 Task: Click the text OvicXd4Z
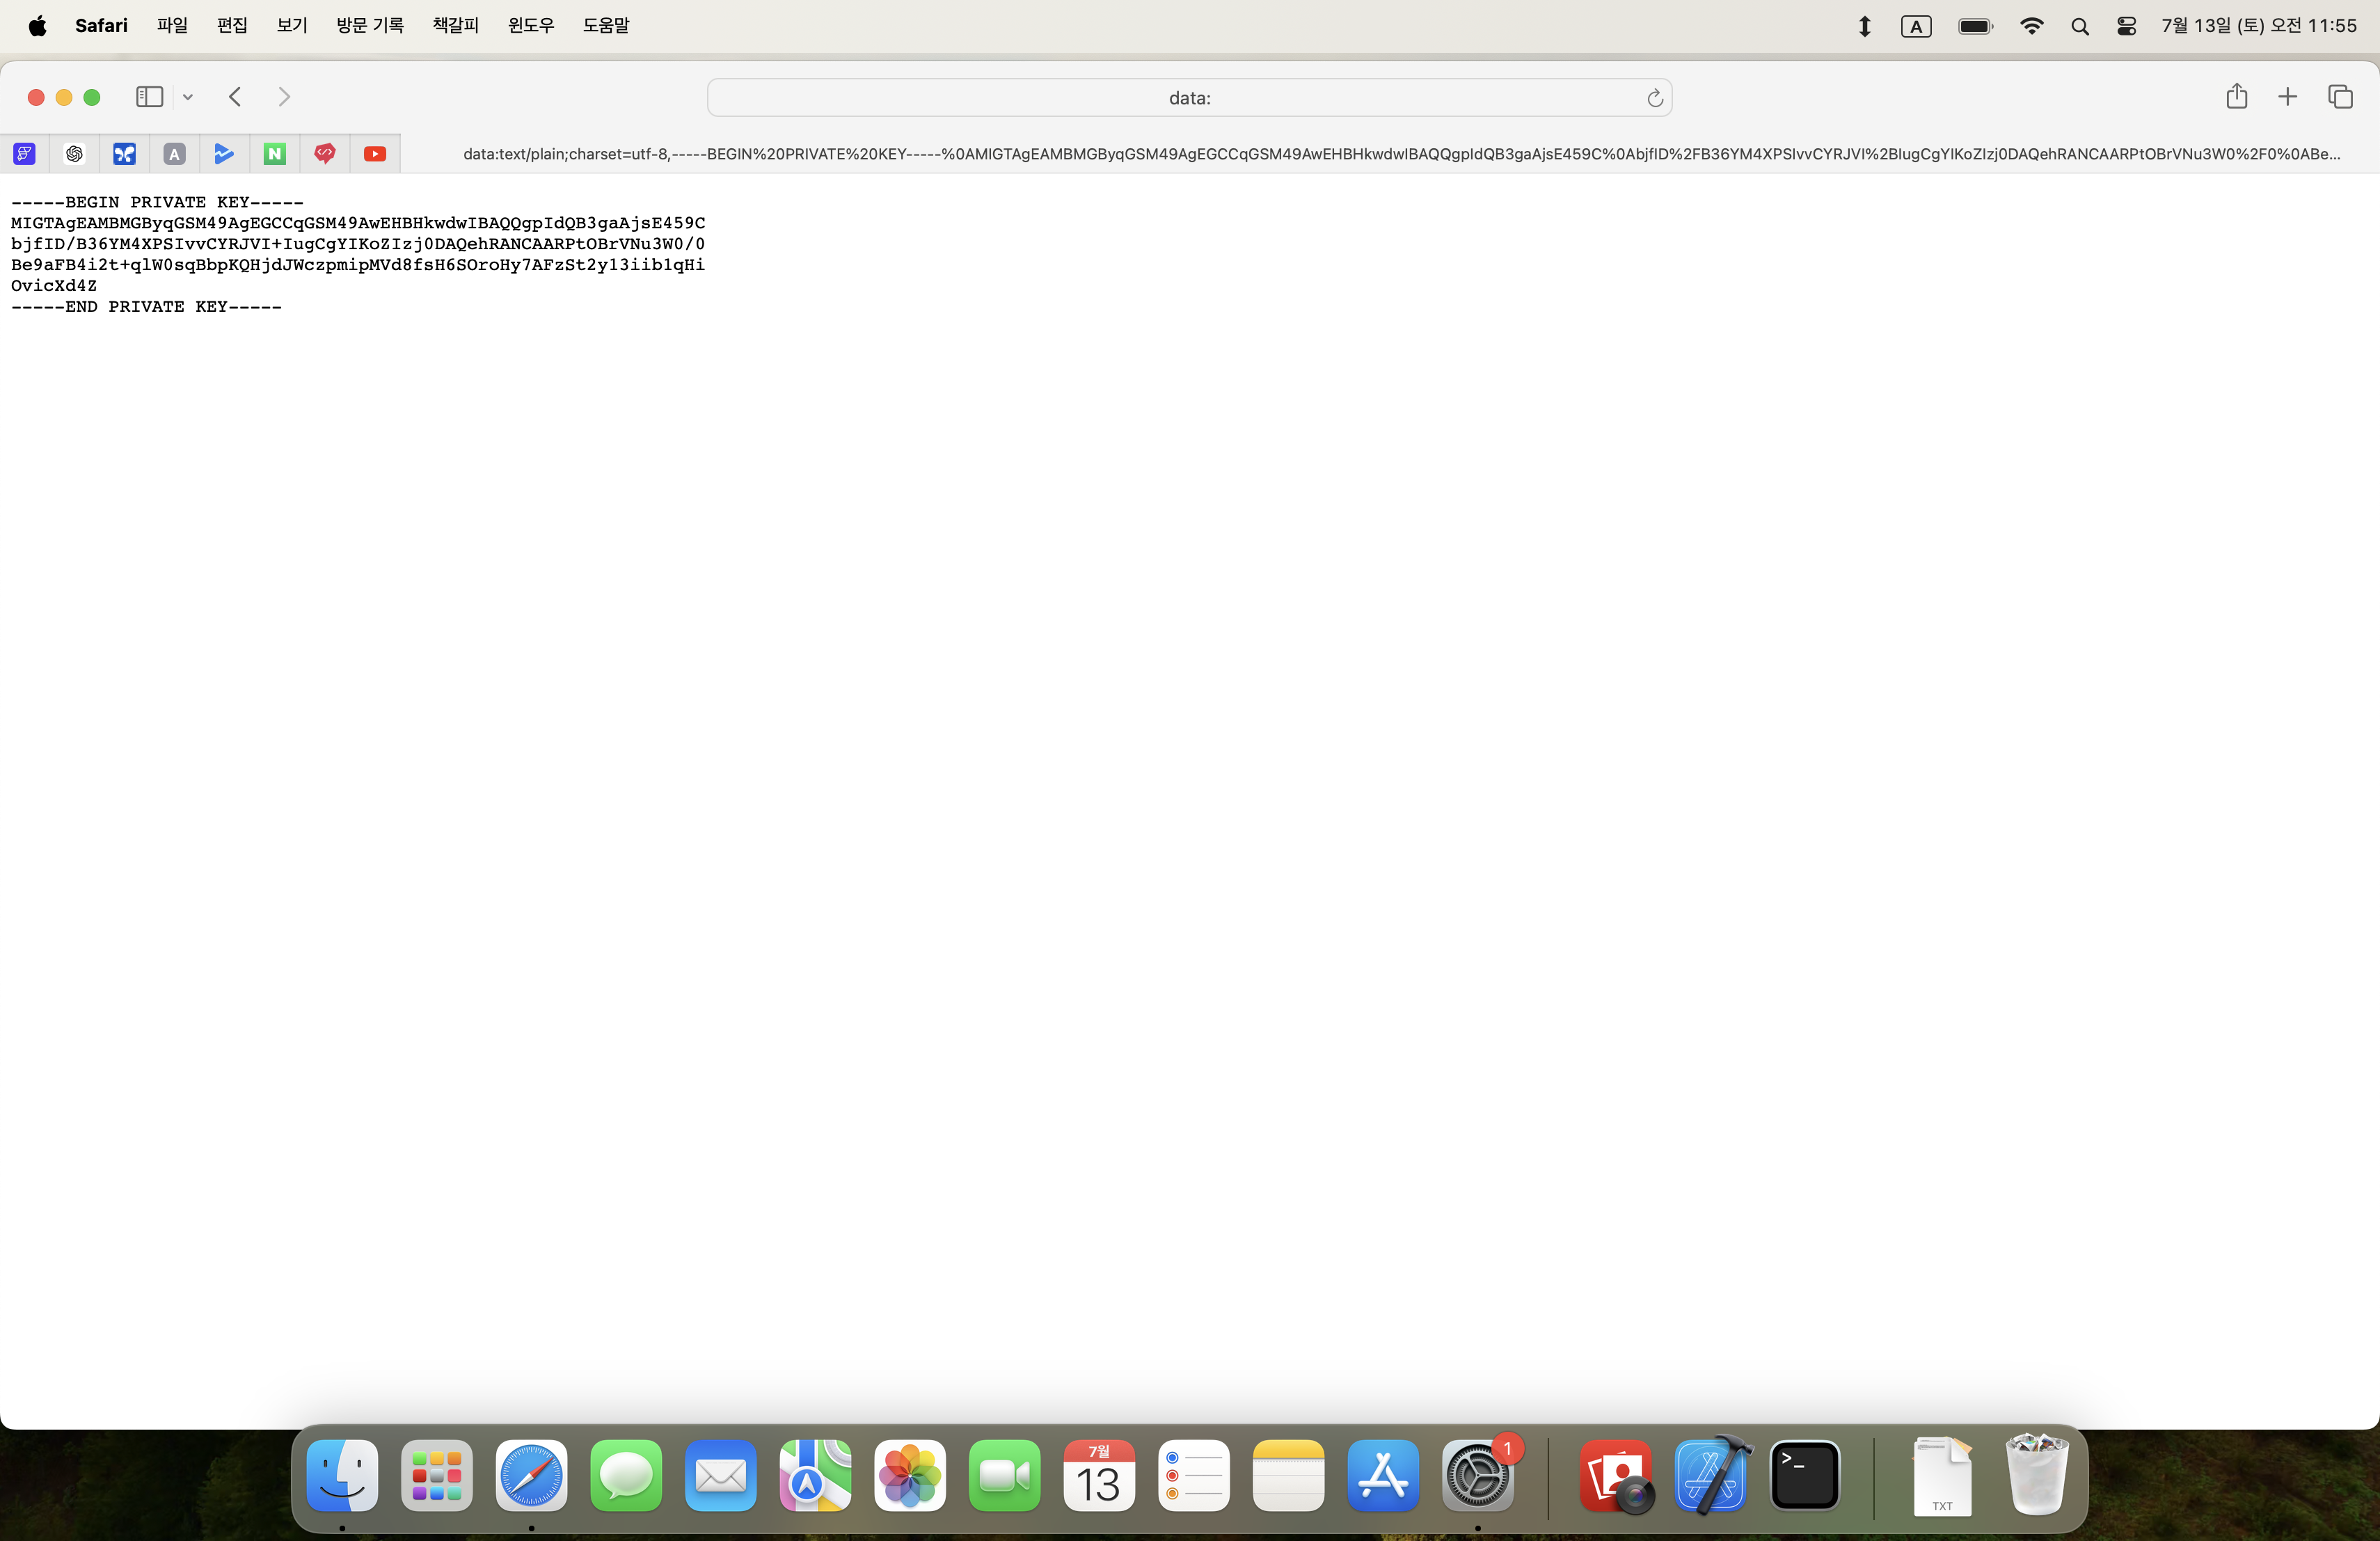pos(54,286)
